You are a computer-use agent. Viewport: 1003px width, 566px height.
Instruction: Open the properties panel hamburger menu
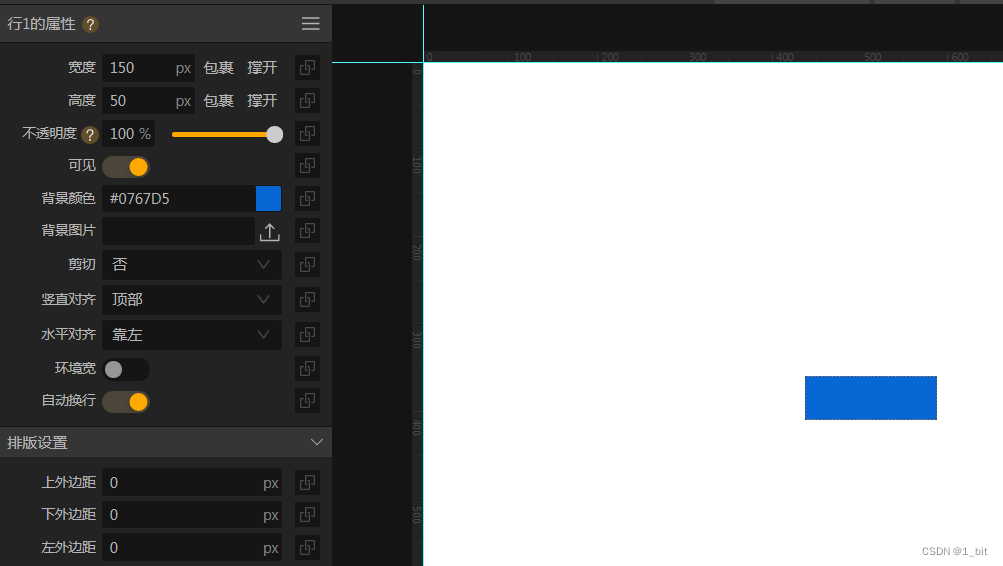310,24
